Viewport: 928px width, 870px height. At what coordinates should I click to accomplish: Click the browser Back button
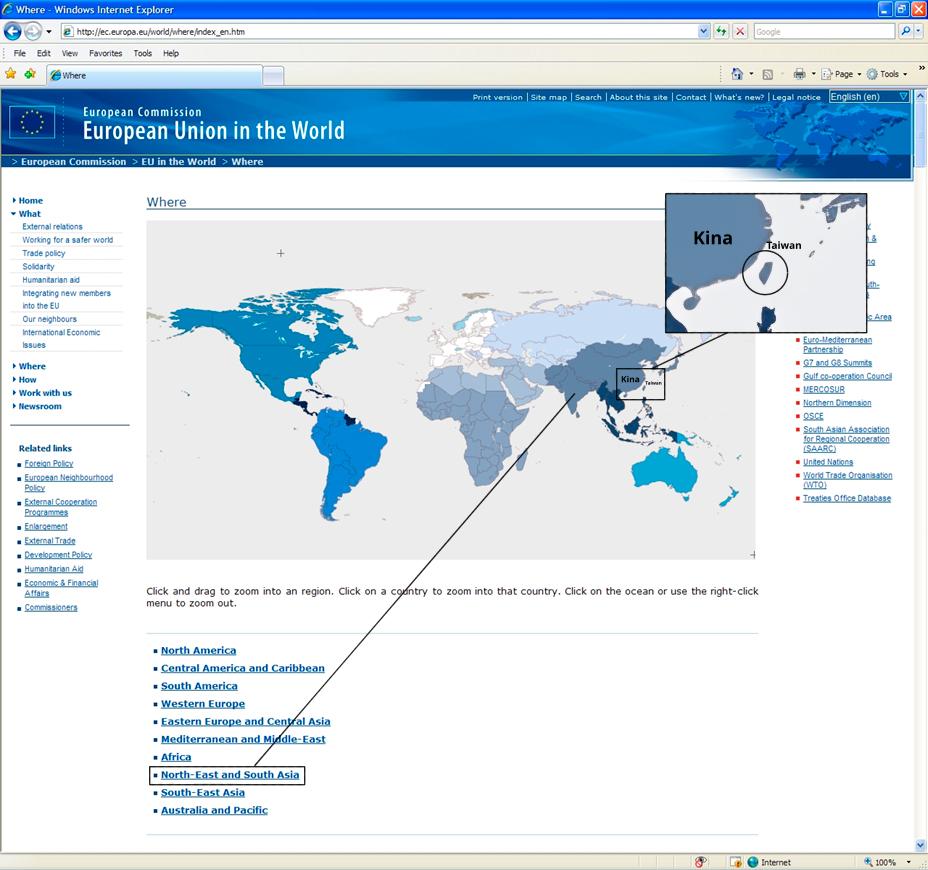click(12, 31)
